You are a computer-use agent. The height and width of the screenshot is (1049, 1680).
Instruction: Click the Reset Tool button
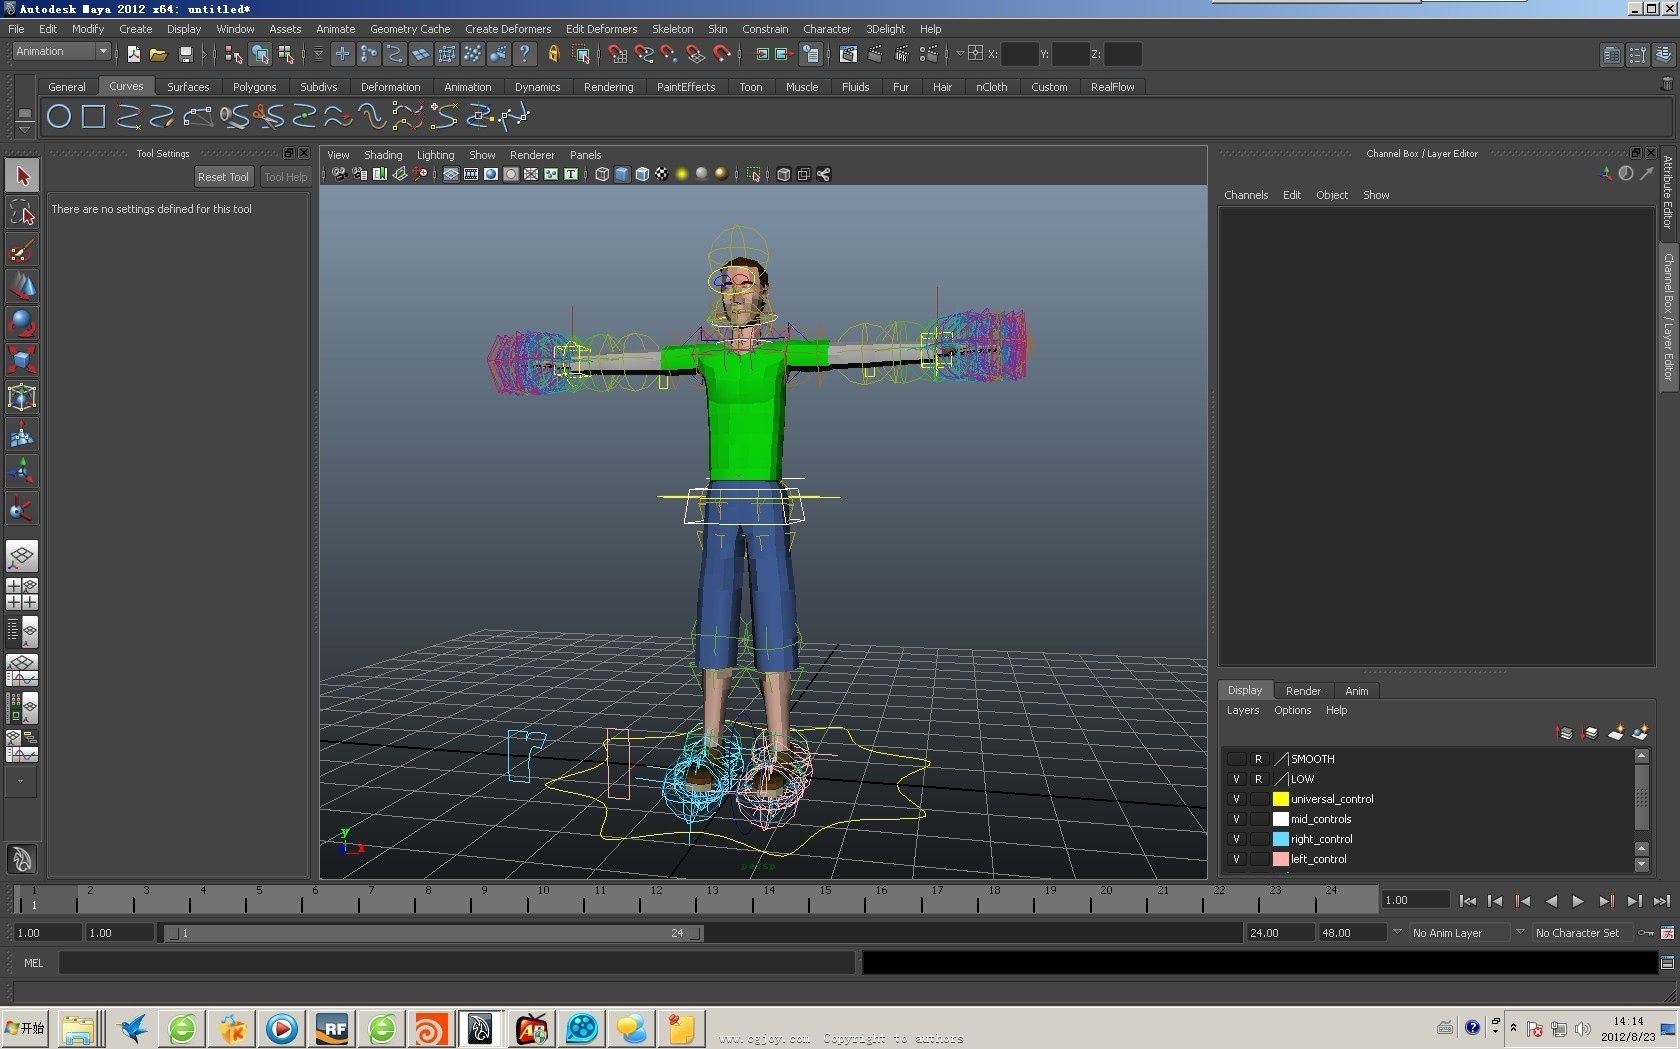[x=223, y=177]
